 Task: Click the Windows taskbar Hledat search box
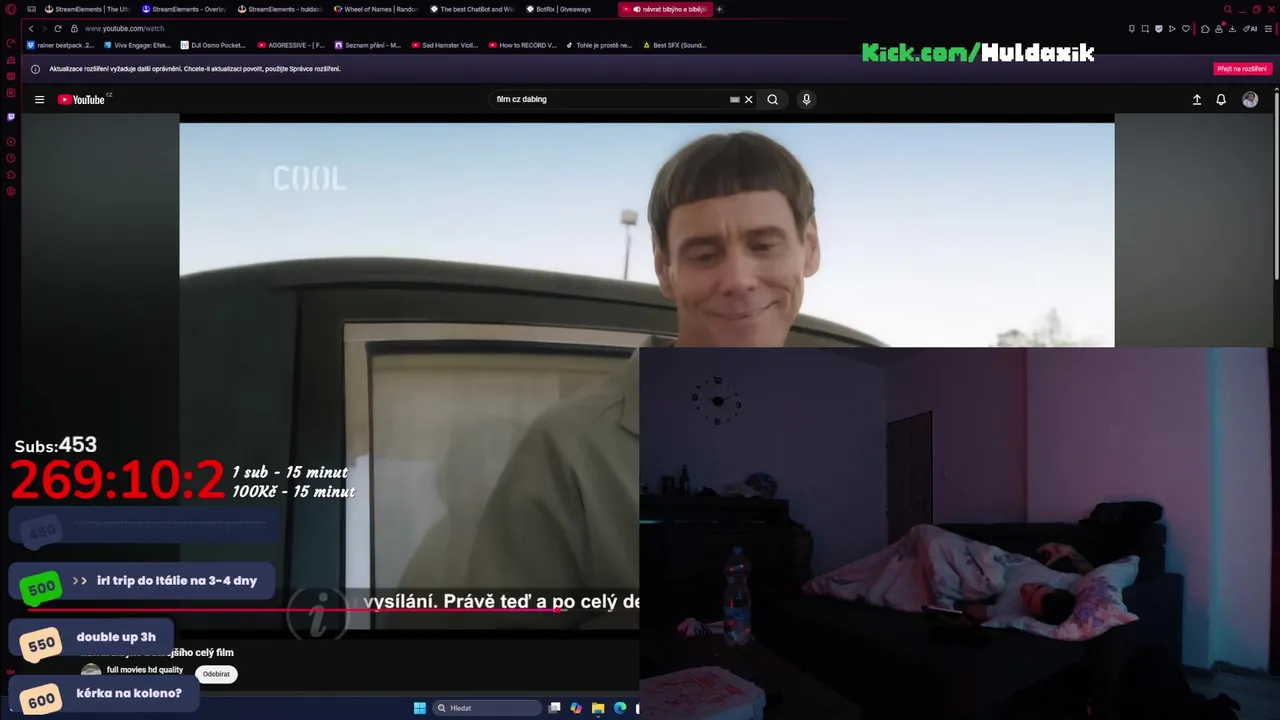(x=487, y=708)
